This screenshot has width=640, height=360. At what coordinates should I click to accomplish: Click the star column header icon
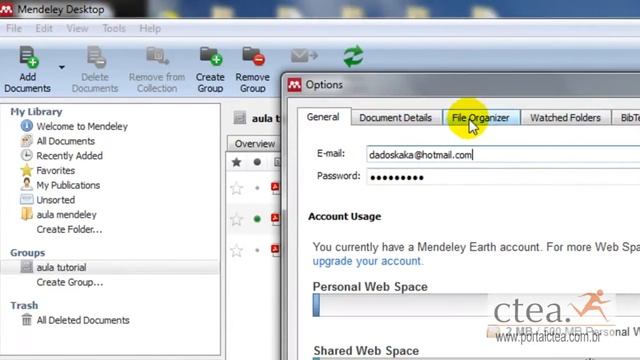pyautogui.click(x=236, y=162)
